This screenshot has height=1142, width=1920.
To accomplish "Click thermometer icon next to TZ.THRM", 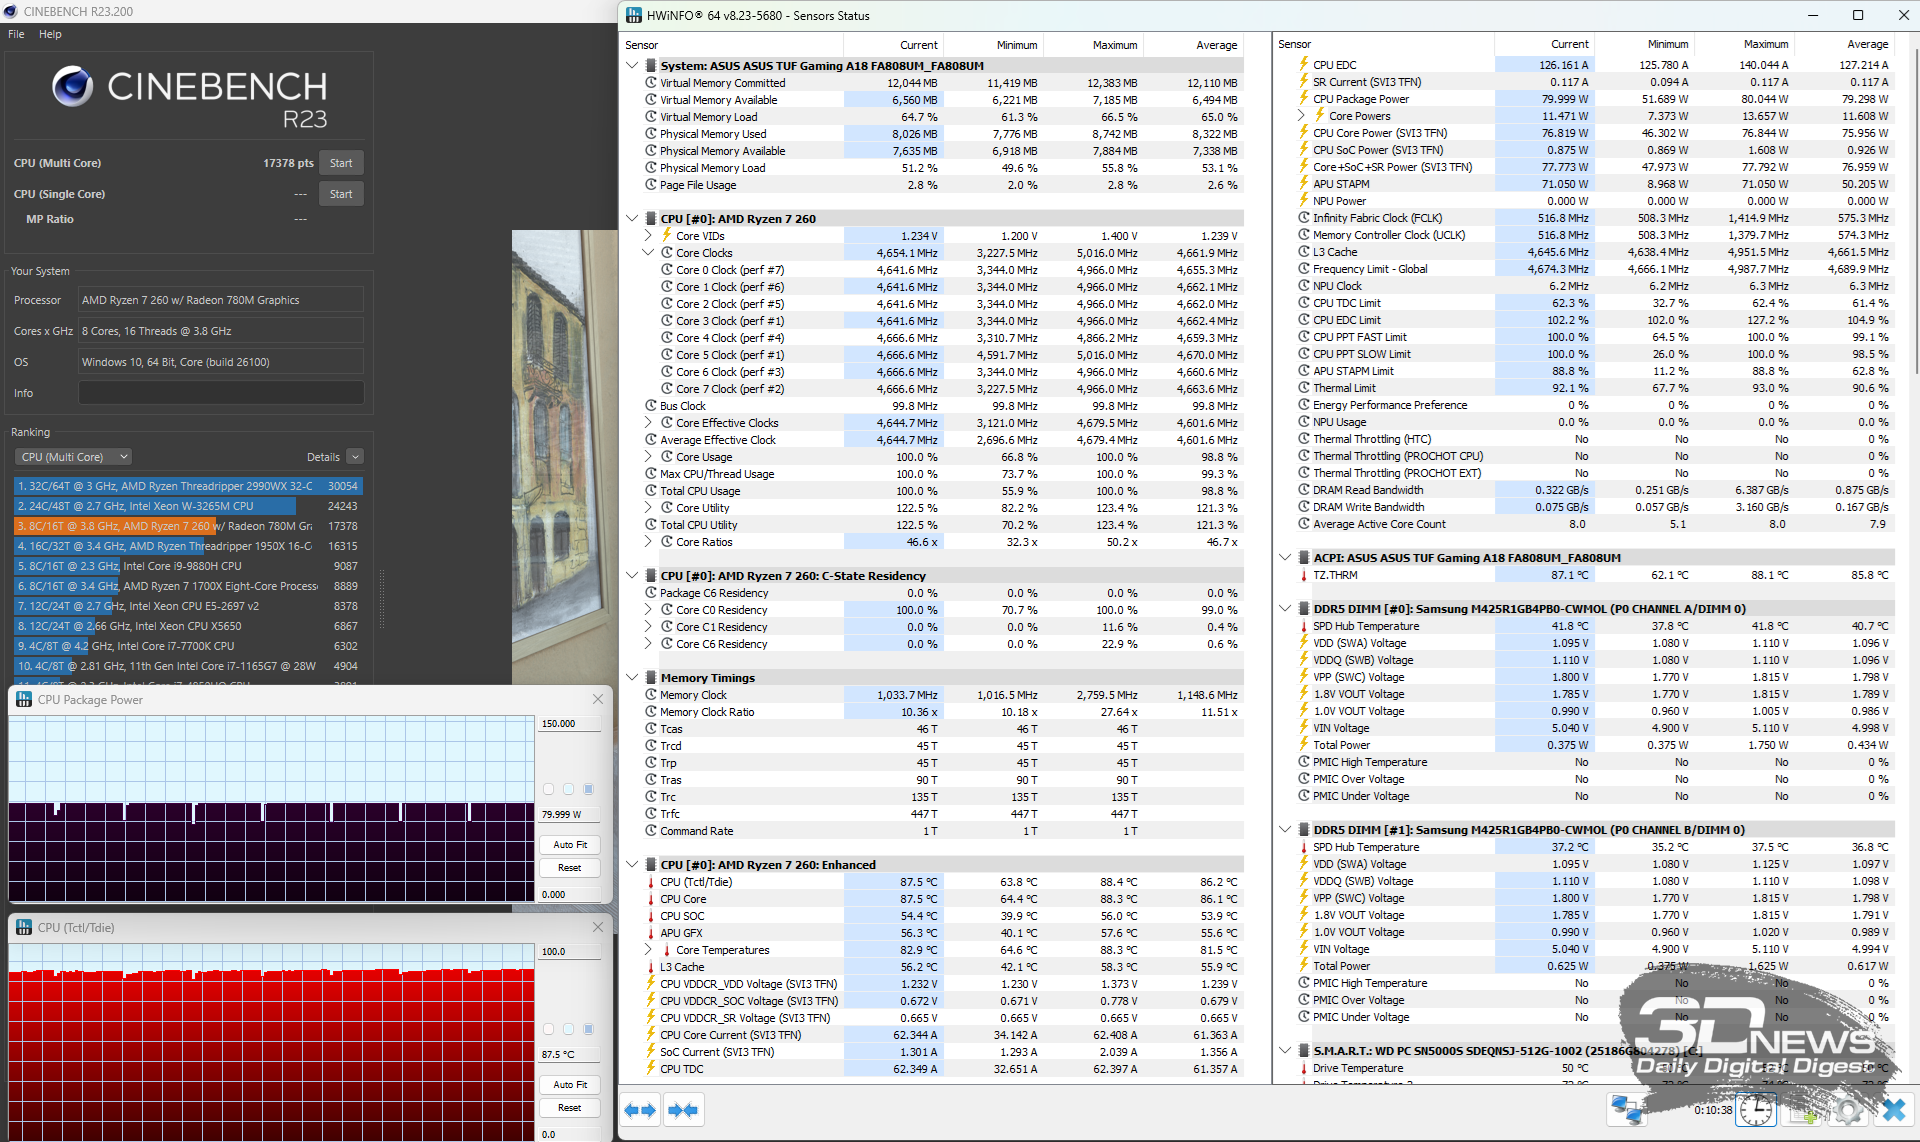I will point(1304,575).
